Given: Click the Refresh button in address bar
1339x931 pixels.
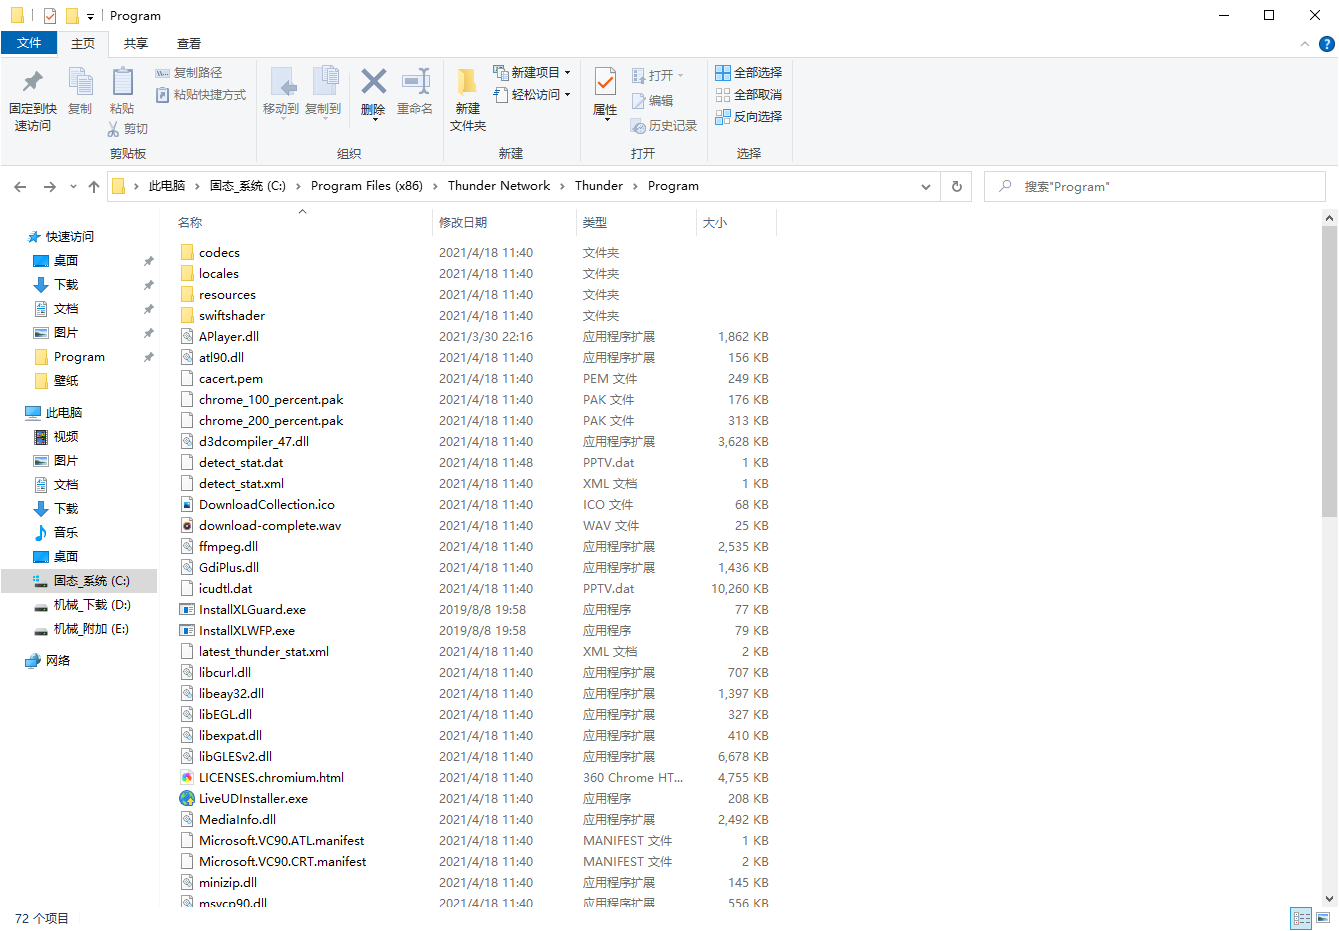Looking at the screenshot, I should click(957, 187).
